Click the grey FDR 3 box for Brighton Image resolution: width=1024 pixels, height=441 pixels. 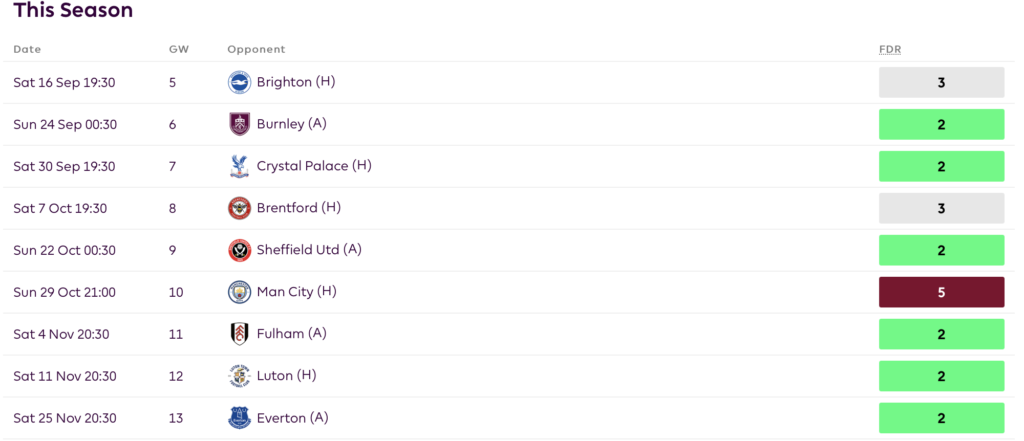coord(941,82)
